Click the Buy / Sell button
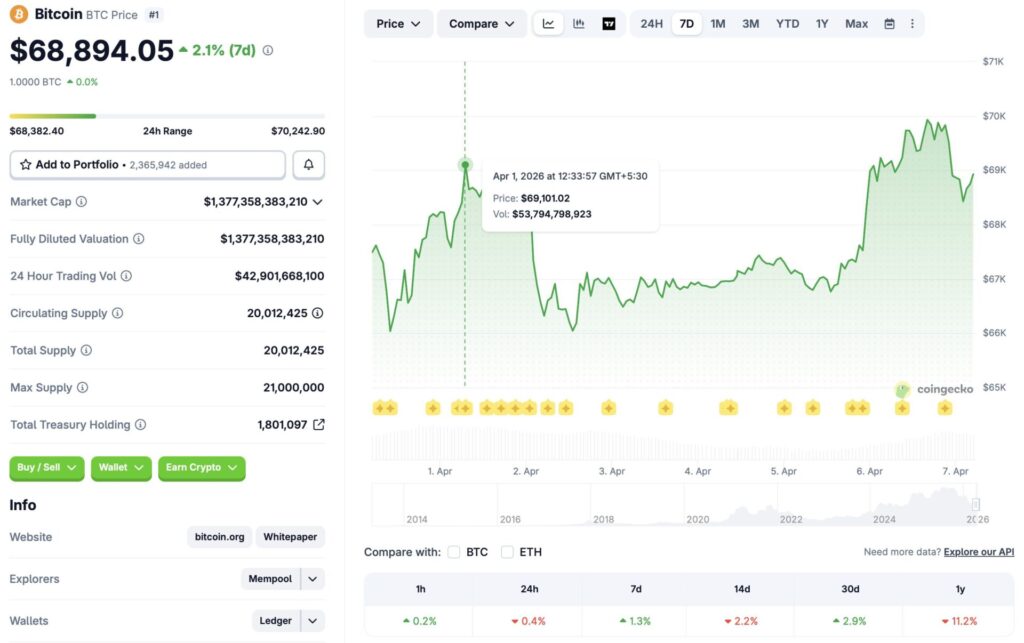This screenshot has height=643, width=1024. (46, 467)
